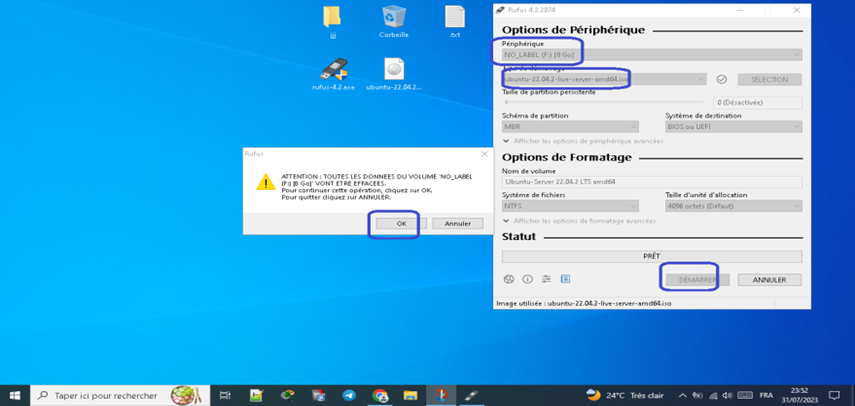Click the DÉMARRER button in Rufus
Image resolution: width=855 pixels, height=406 pixels.
[x=697, y=280]
